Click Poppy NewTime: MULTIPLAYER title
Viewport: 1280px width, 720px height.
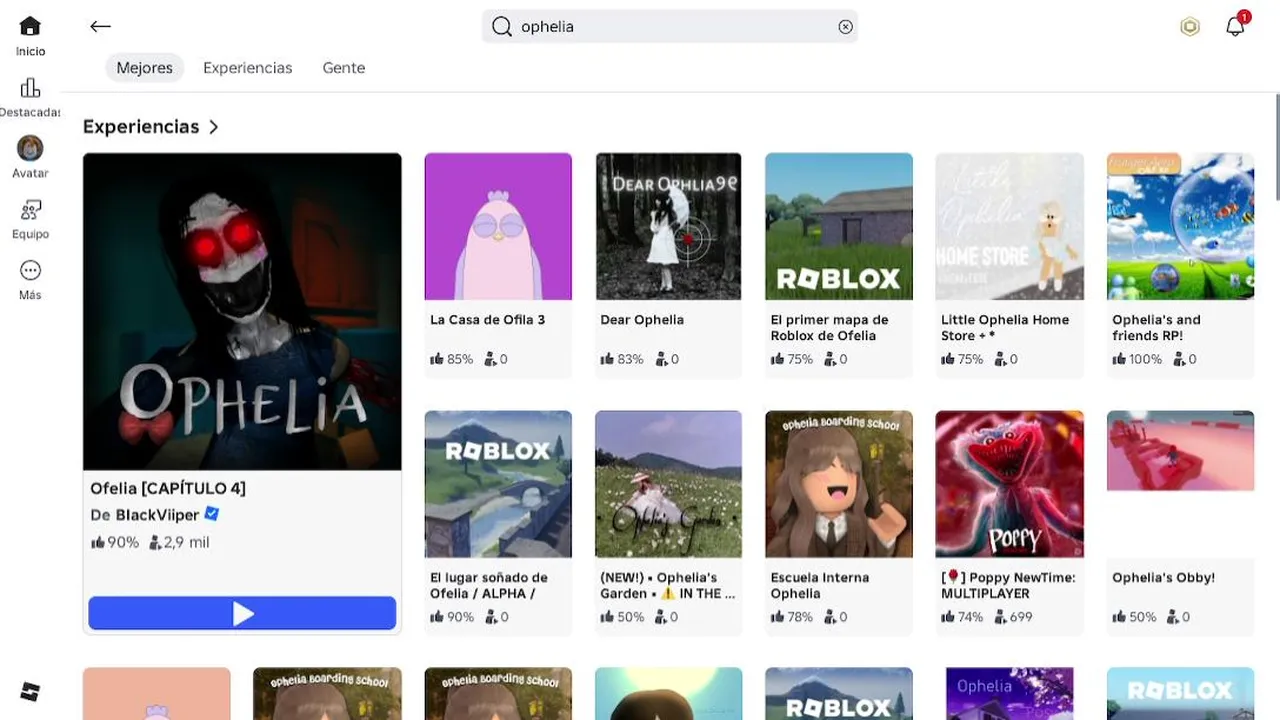[x=1009, y=585]
